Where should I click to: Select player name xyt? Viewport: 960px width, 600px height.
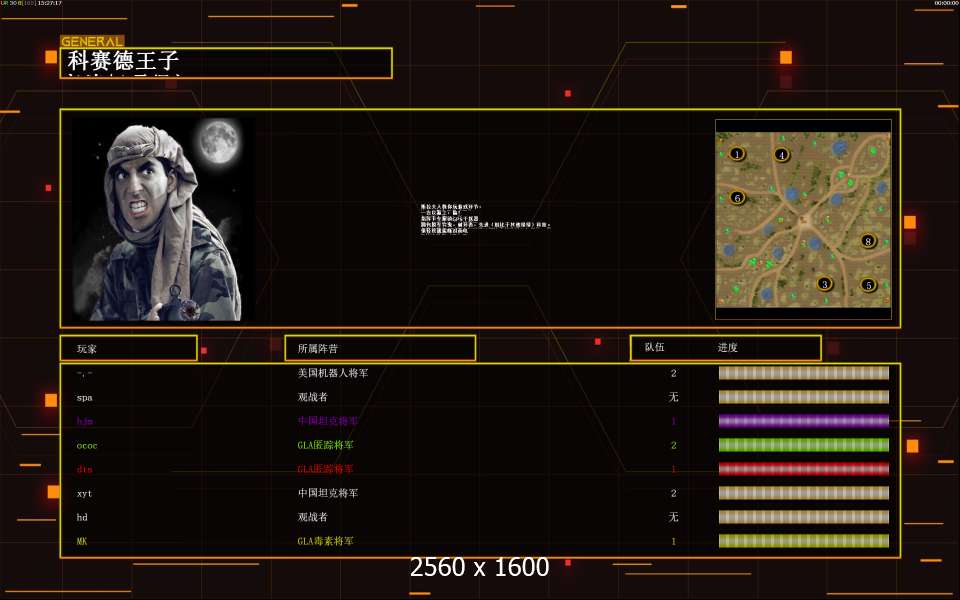pyautogui.click(x=84, y=493)
